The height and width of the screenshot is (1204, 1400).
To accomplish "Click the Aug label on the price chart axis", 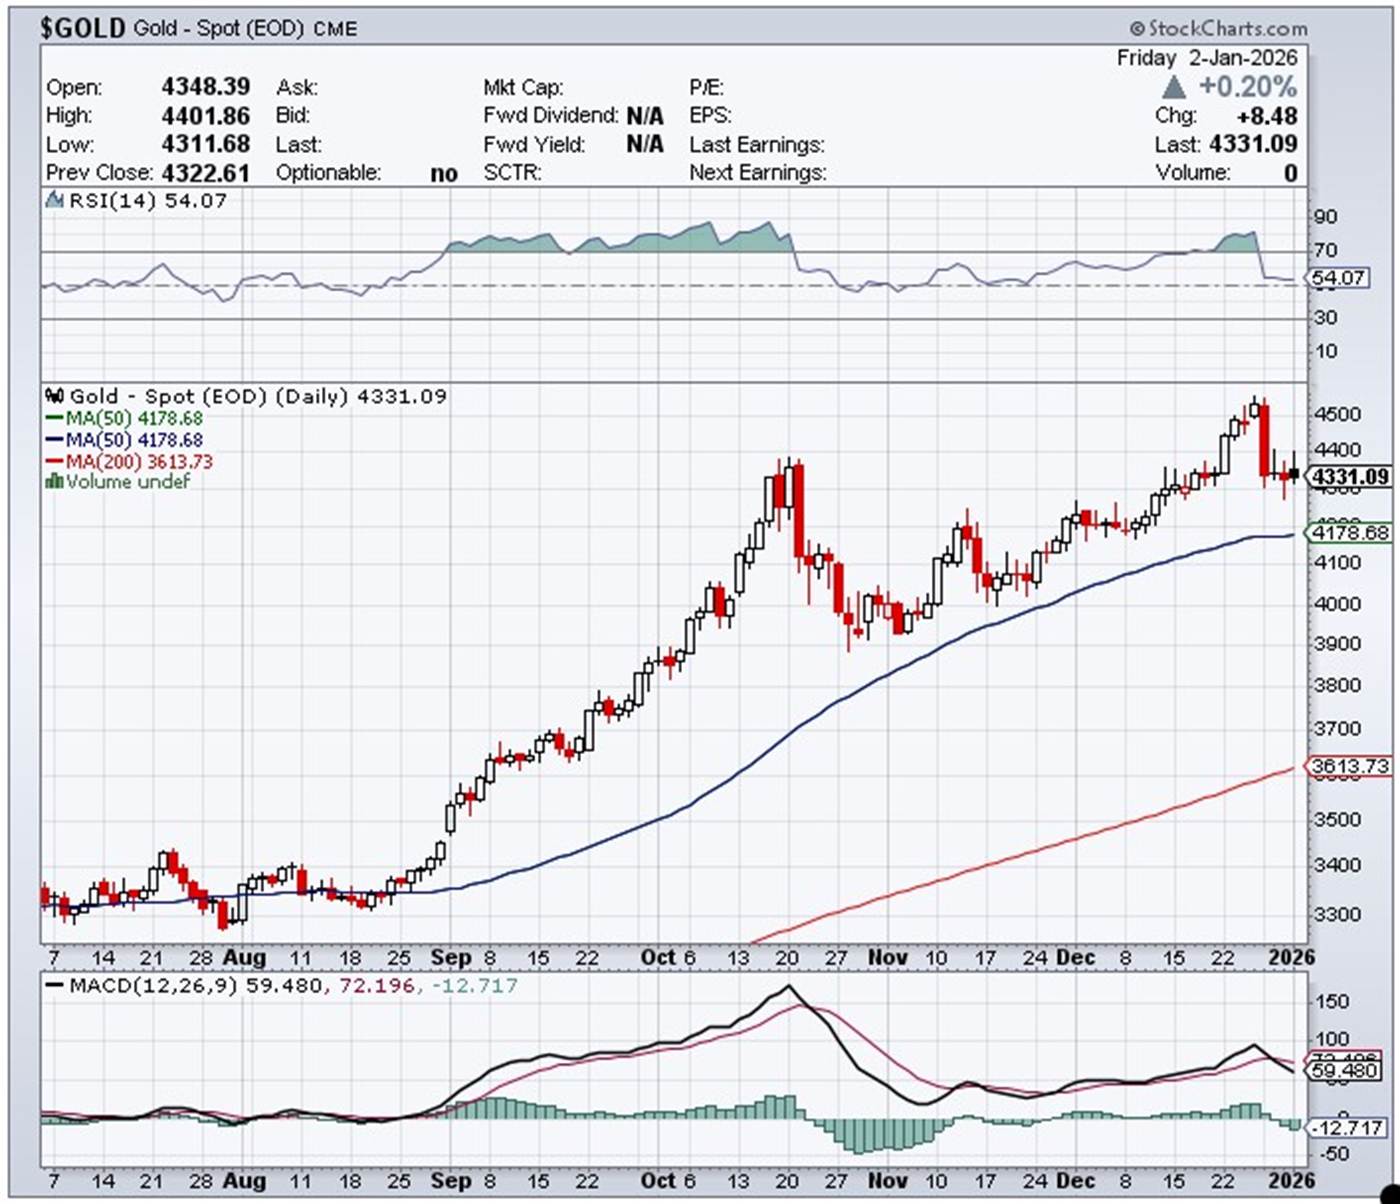I will 244,958.
